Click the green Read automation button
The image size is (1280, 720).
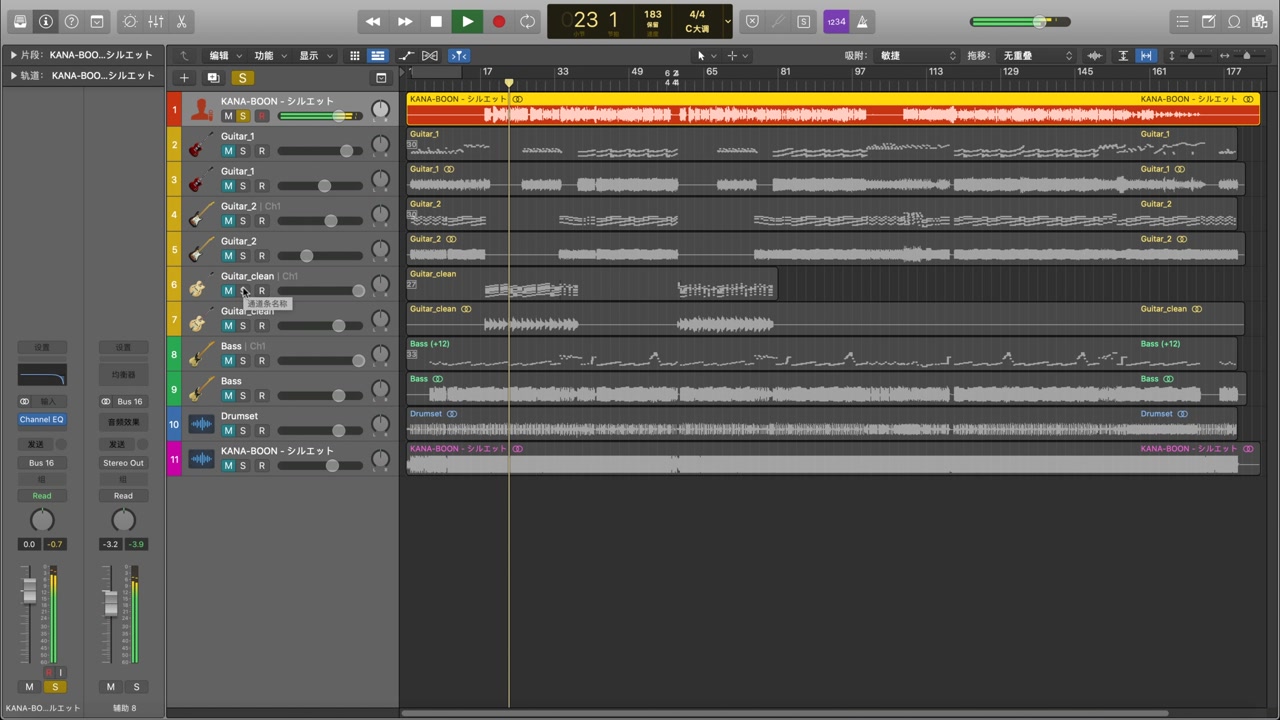[41, 496]
